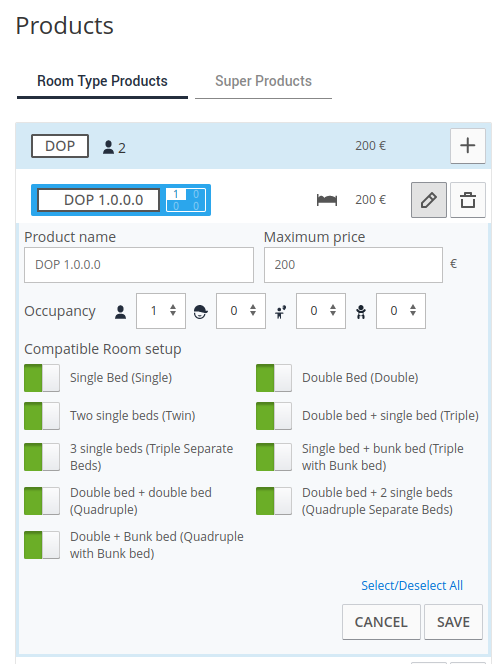This screenshot has width=502, height=664.
Task: Disable Double Bed (Double) switch
Action: coord(274,378)
